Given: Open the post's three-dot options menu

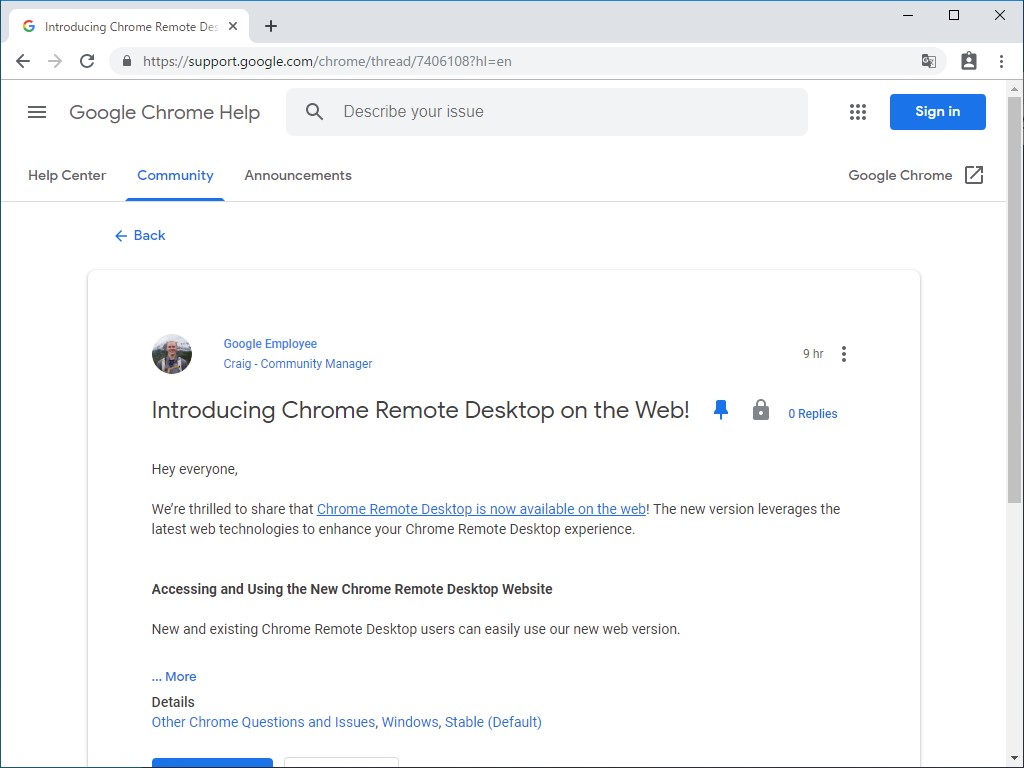Looking at the screenshot, I should tap(844, 354).
